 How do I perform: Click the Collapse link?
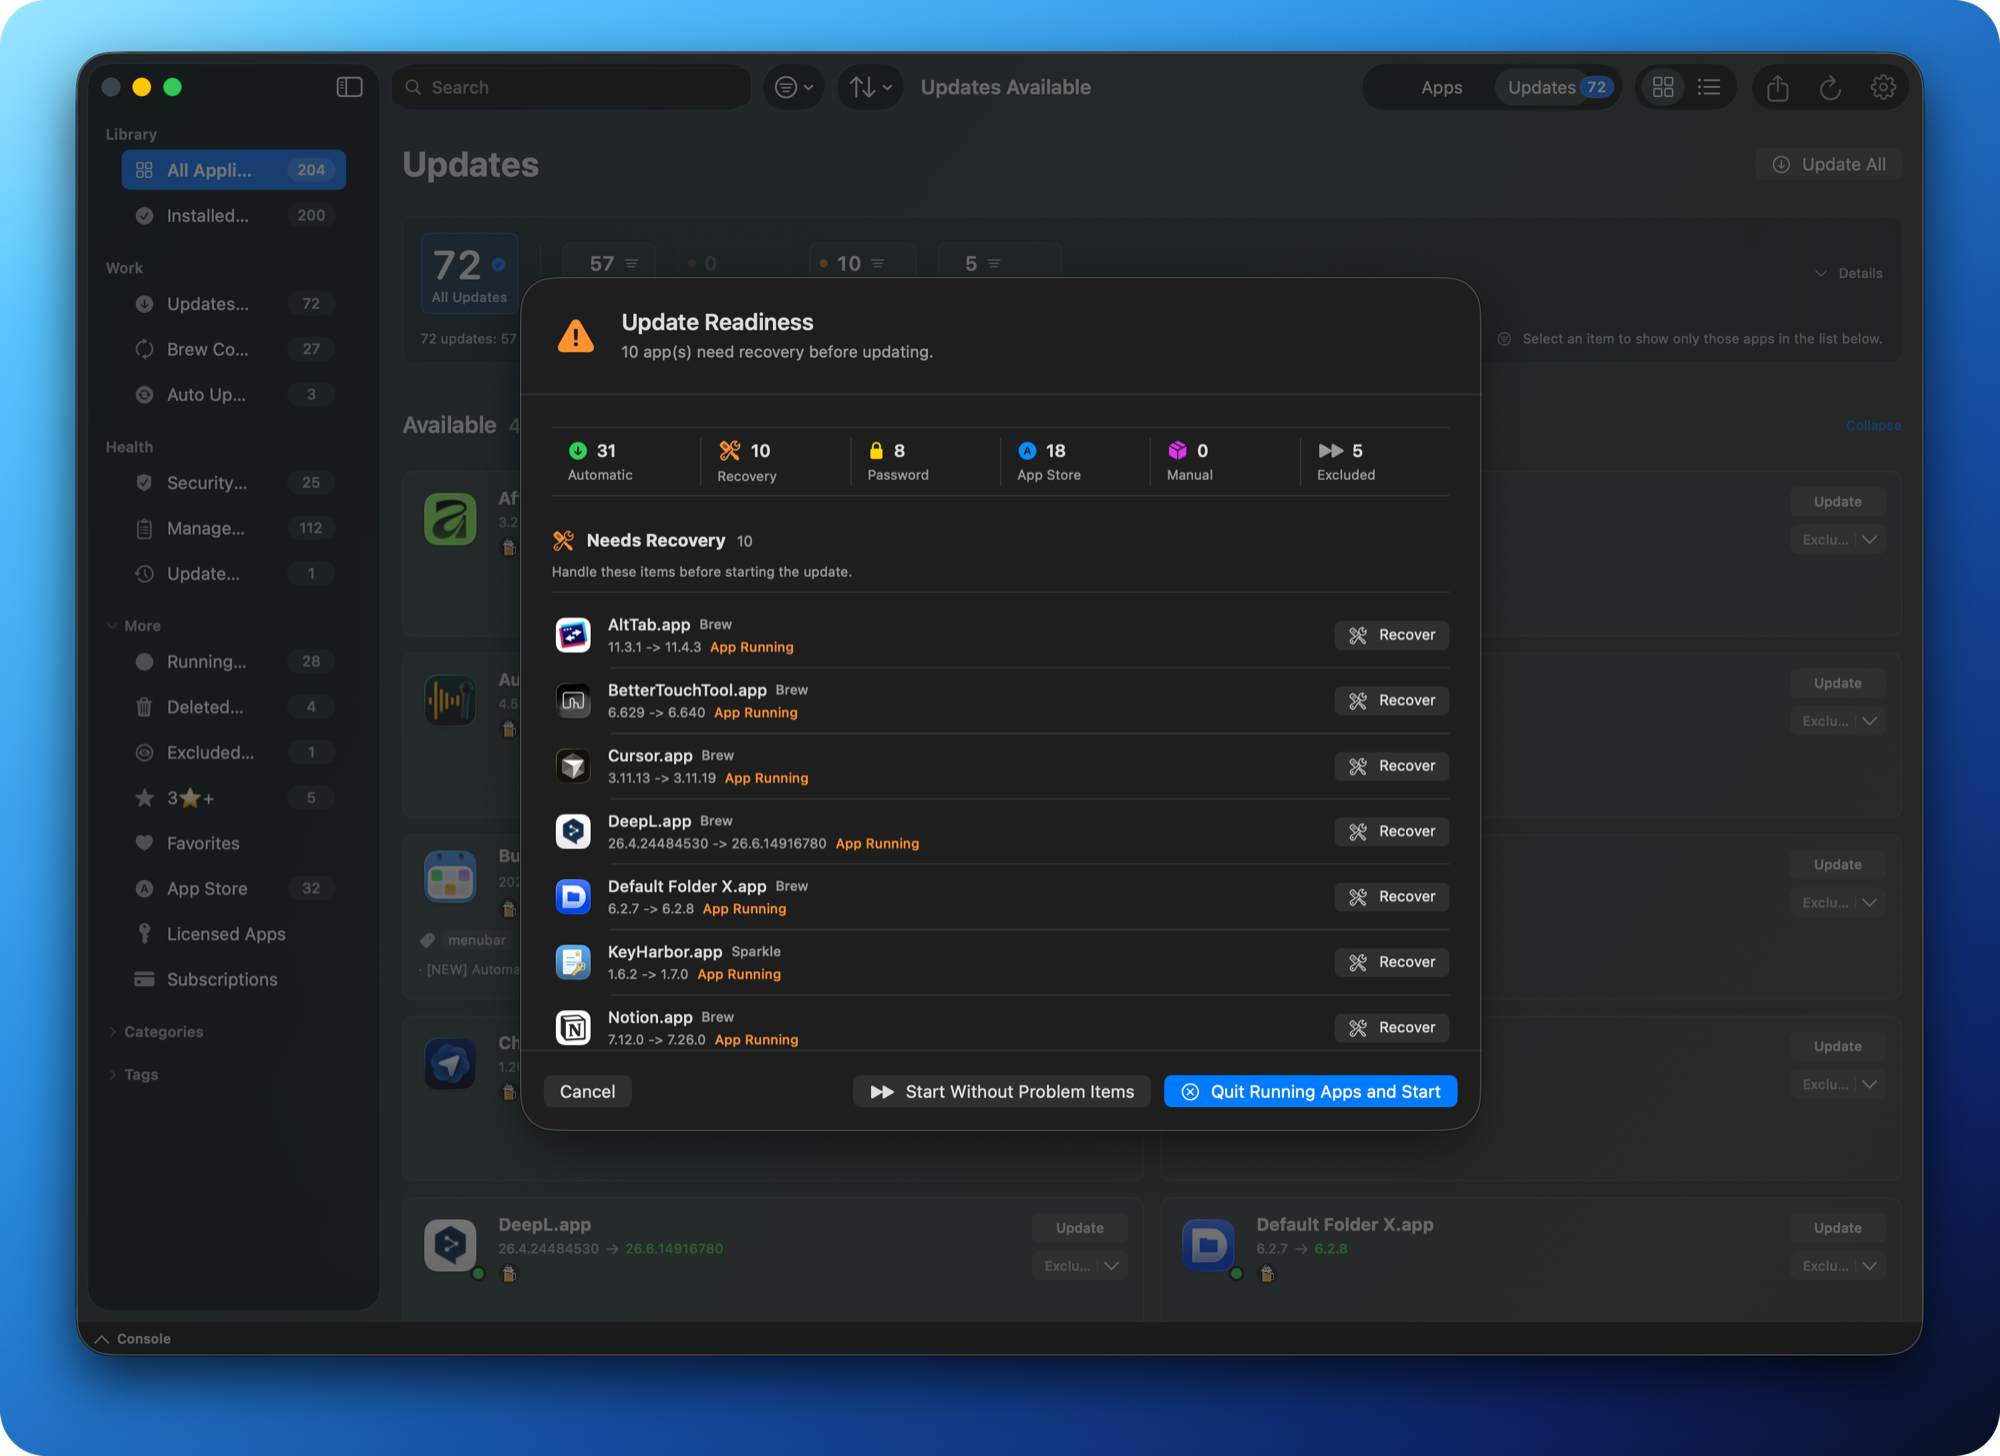1873,425
